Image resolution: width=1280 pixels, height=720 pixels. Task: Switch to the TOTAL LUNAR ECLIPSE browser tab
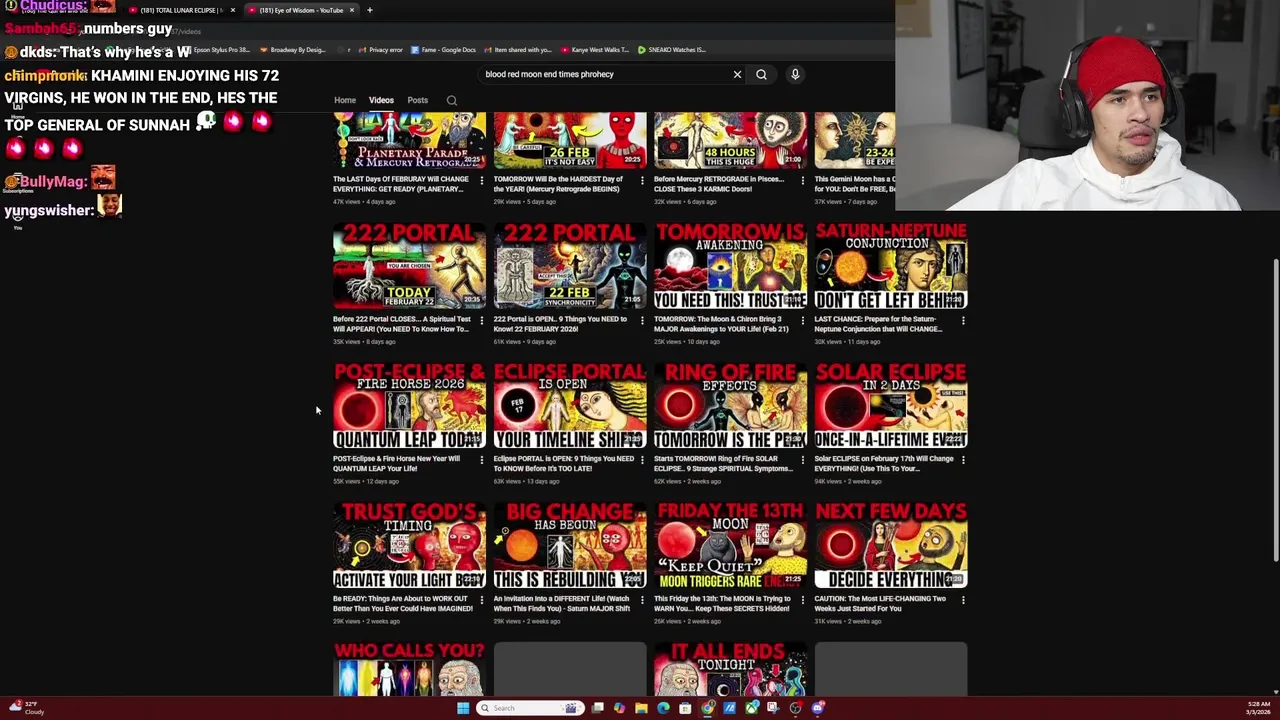[182, 10]
